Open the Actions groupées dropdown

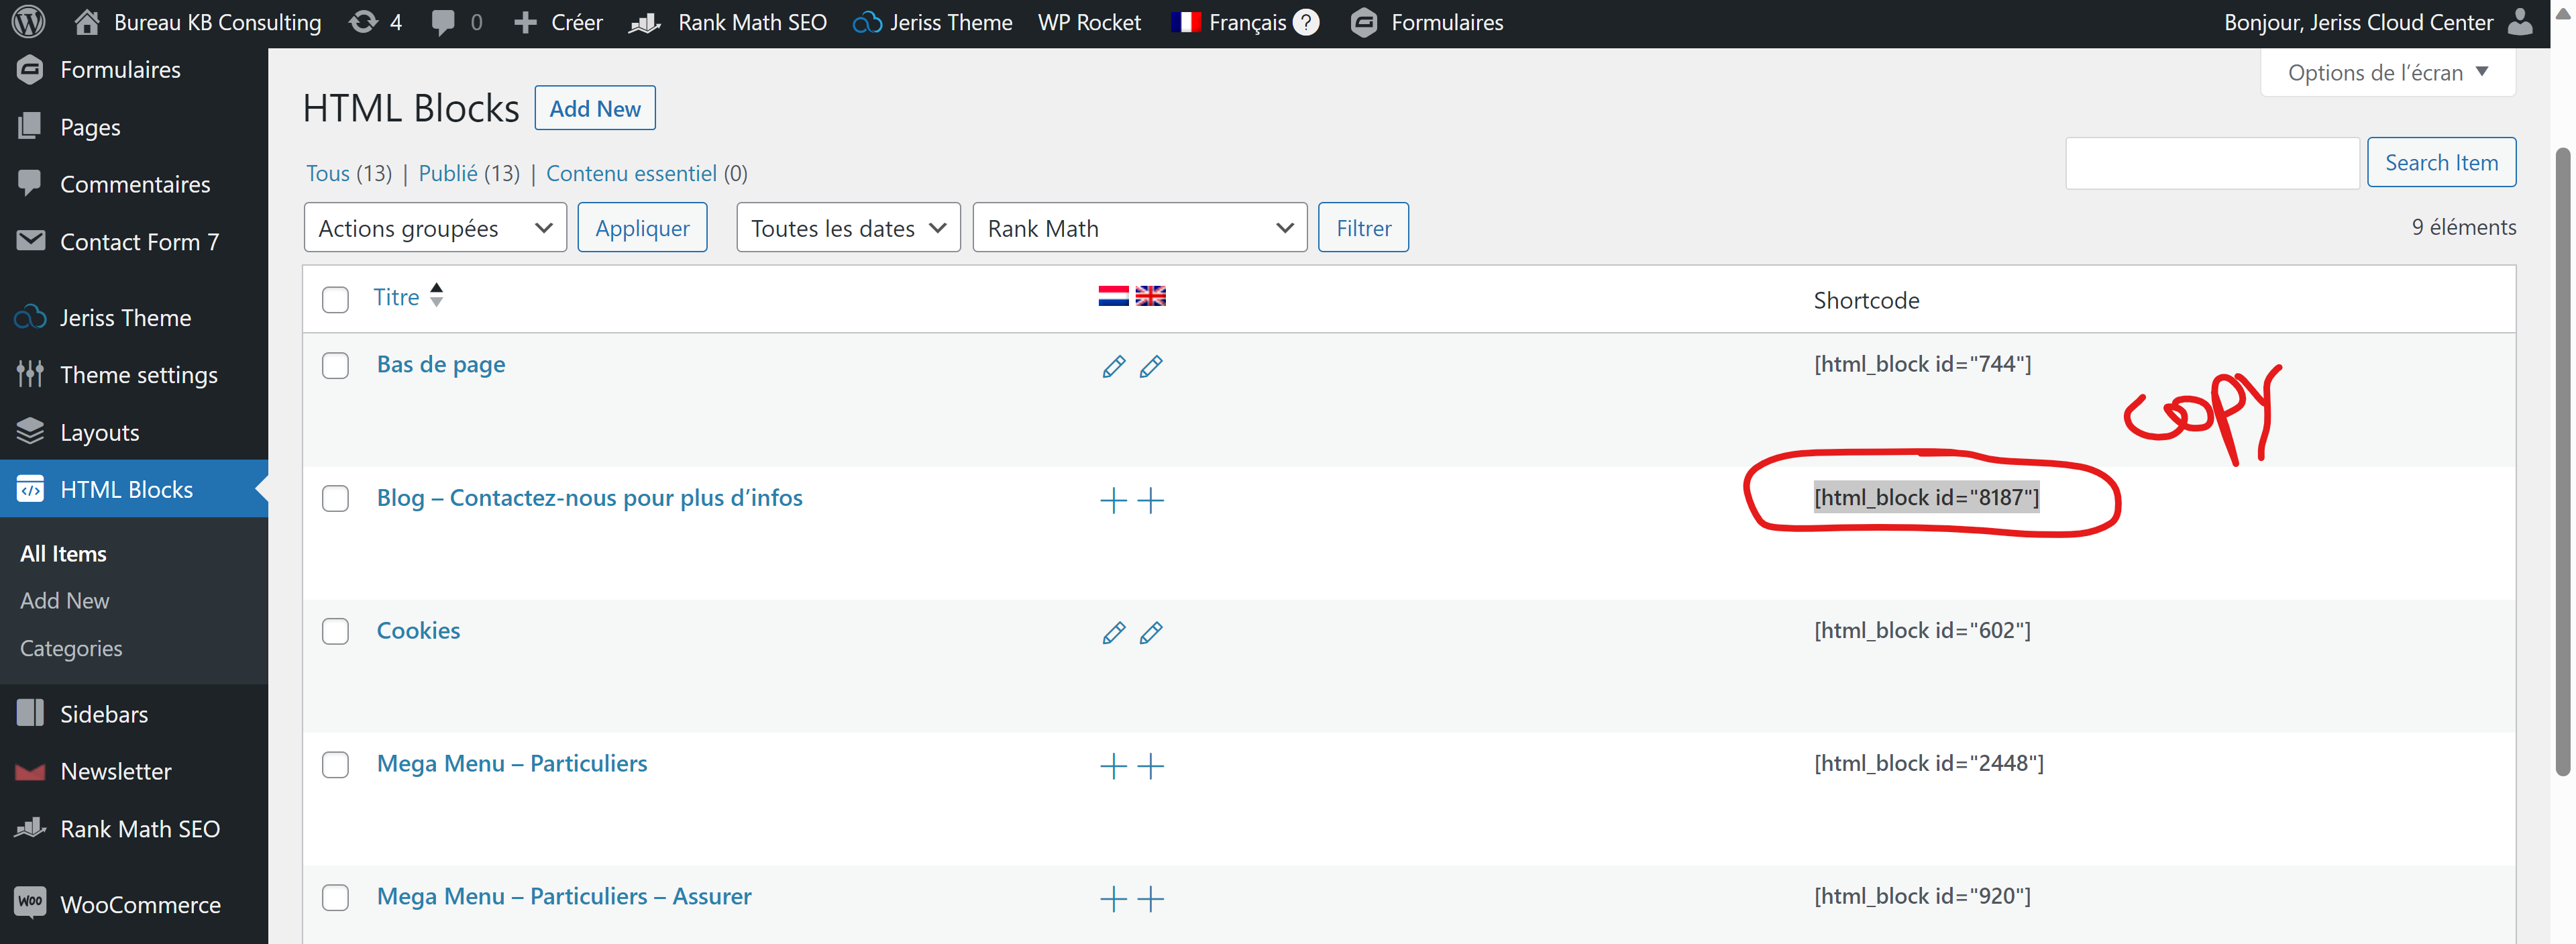click(x=435, y=228)
